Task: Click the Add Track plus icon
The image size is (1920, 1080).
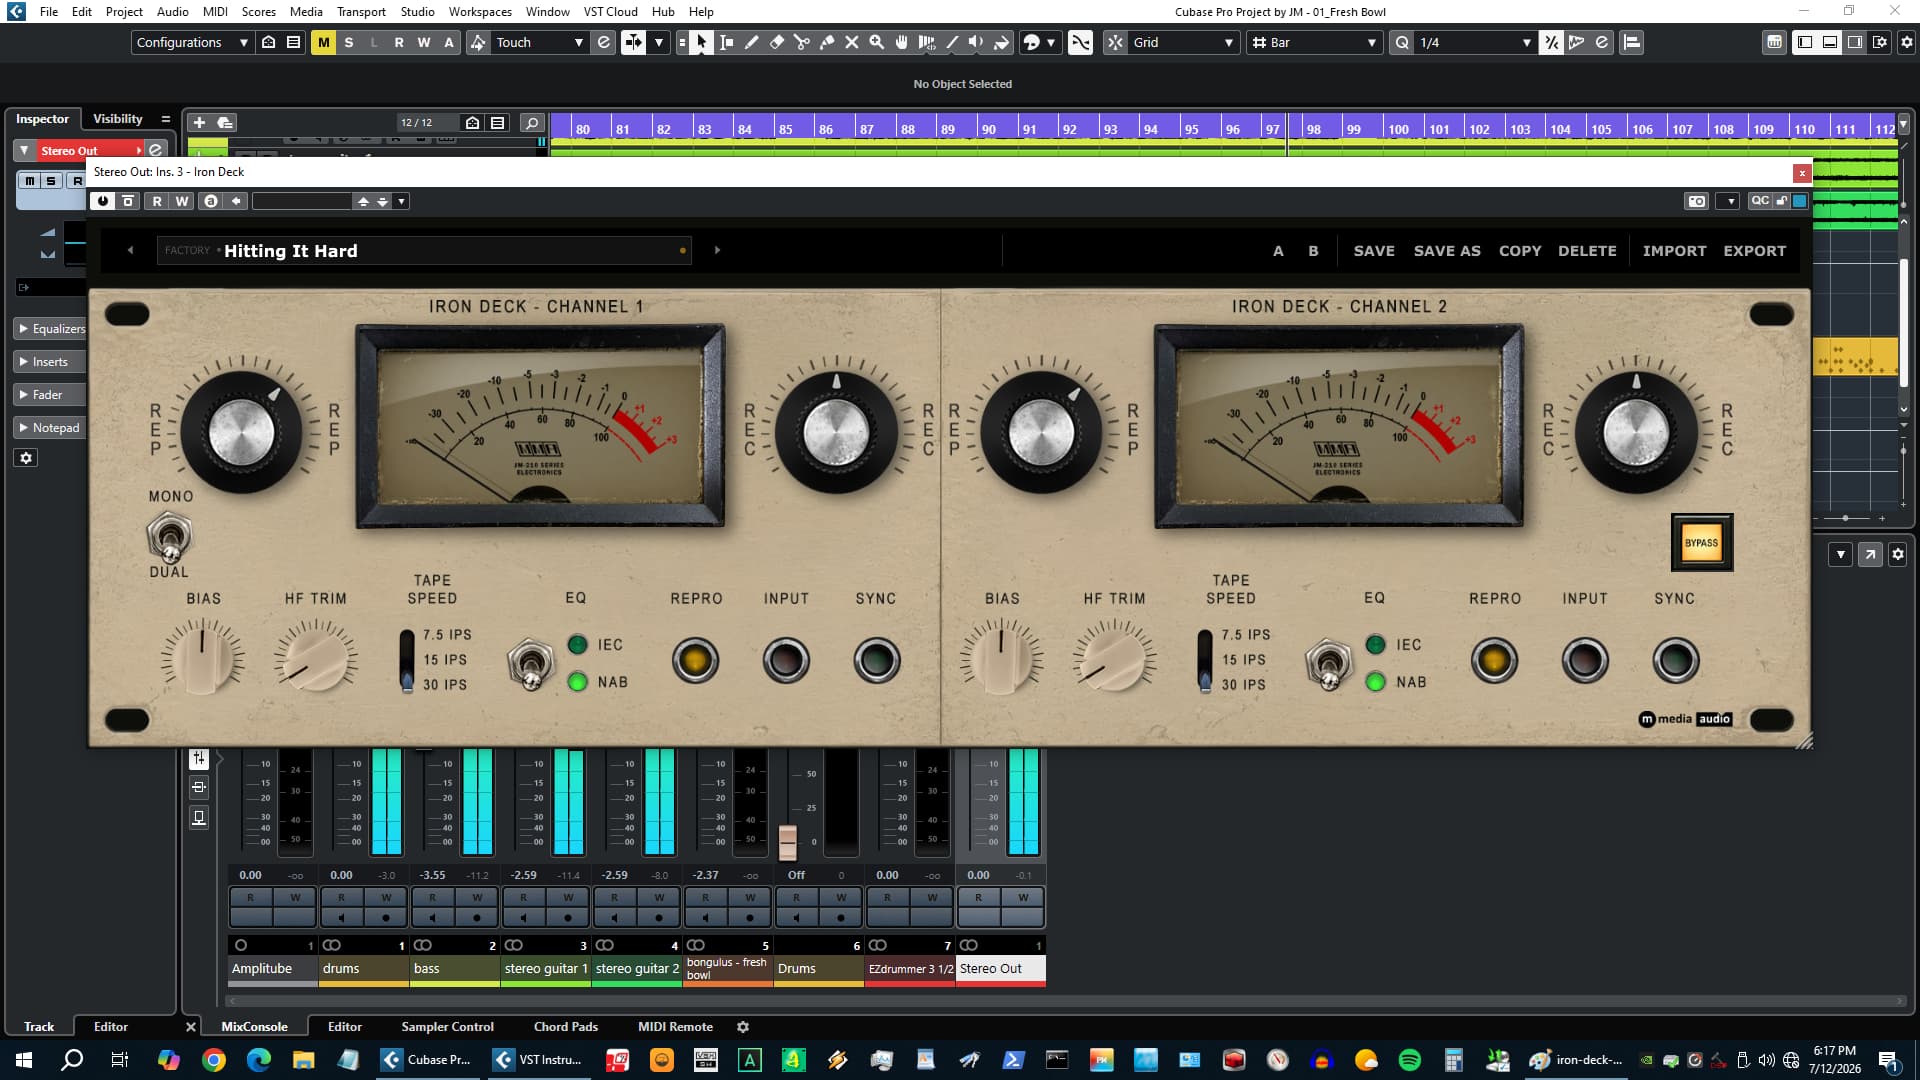Action: (x=199, y=122)
